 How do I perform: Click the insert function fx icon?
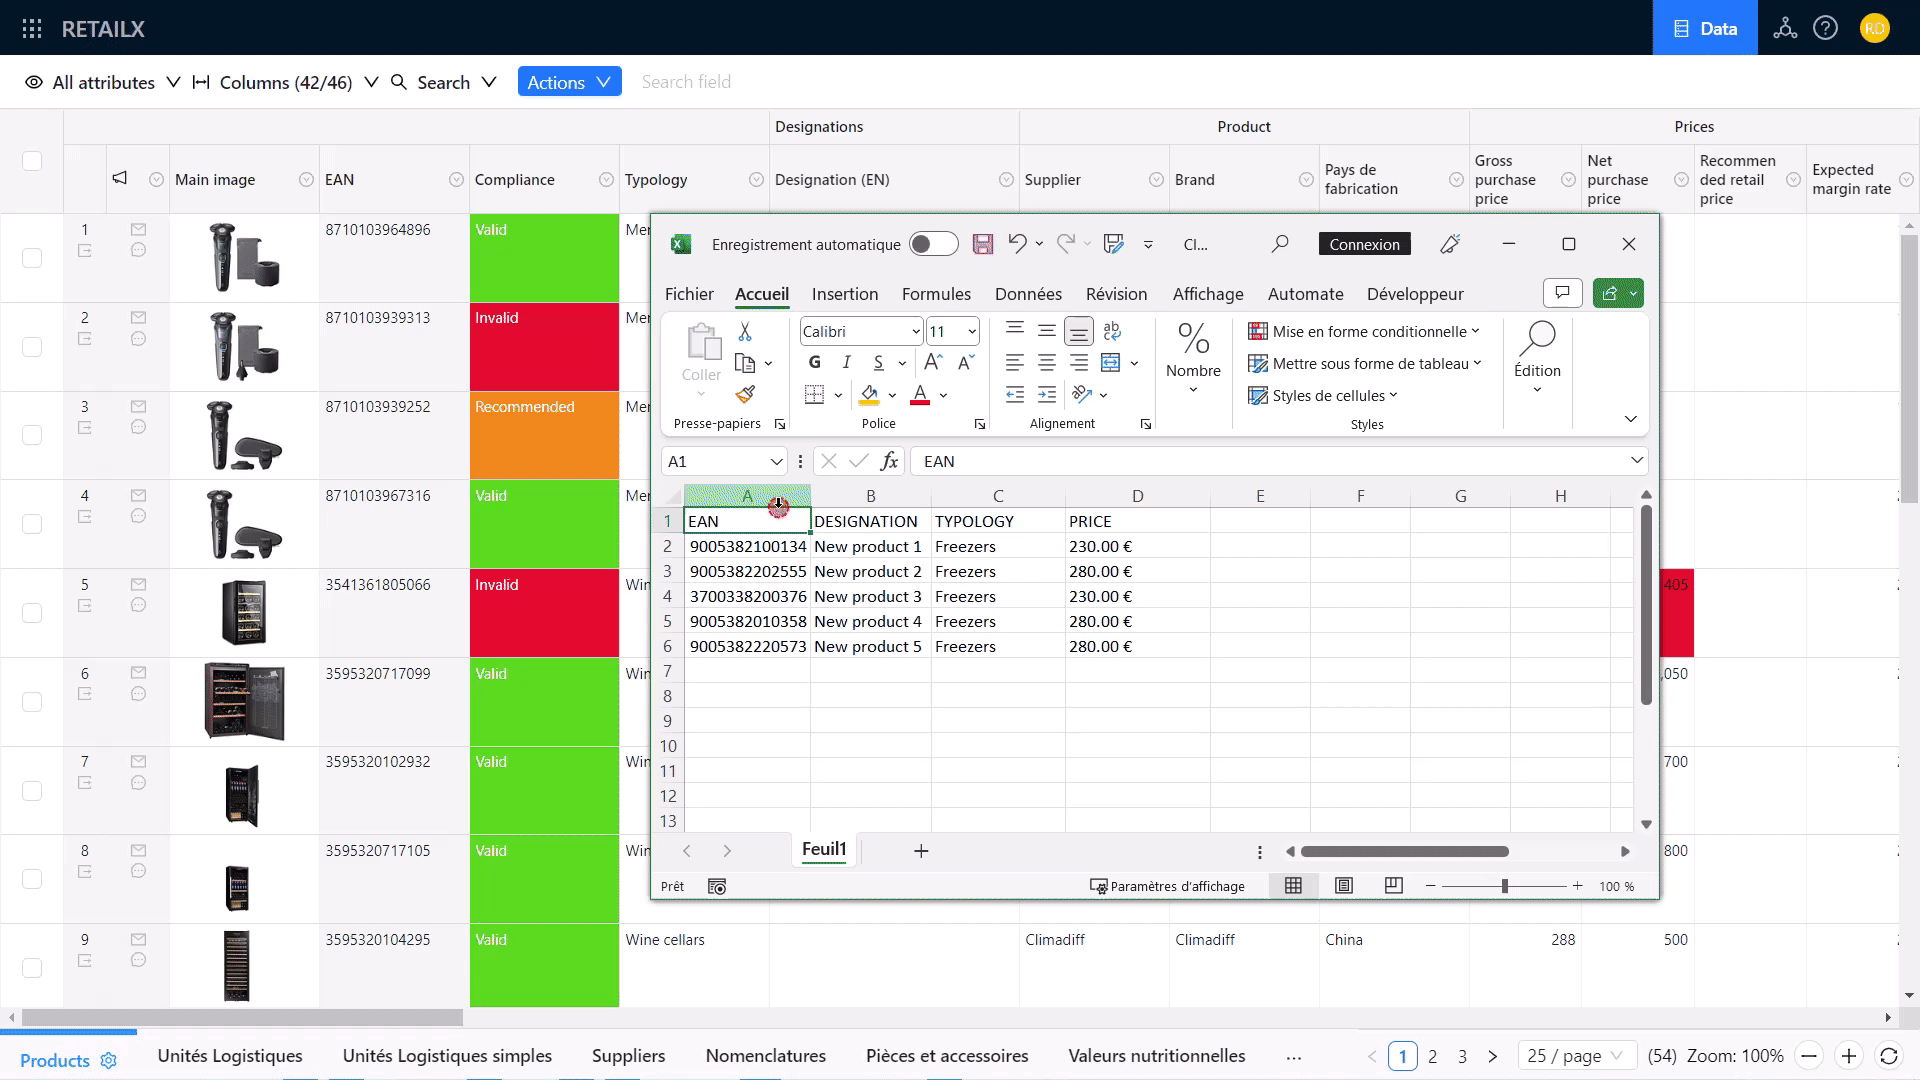[x=889, y=461]
